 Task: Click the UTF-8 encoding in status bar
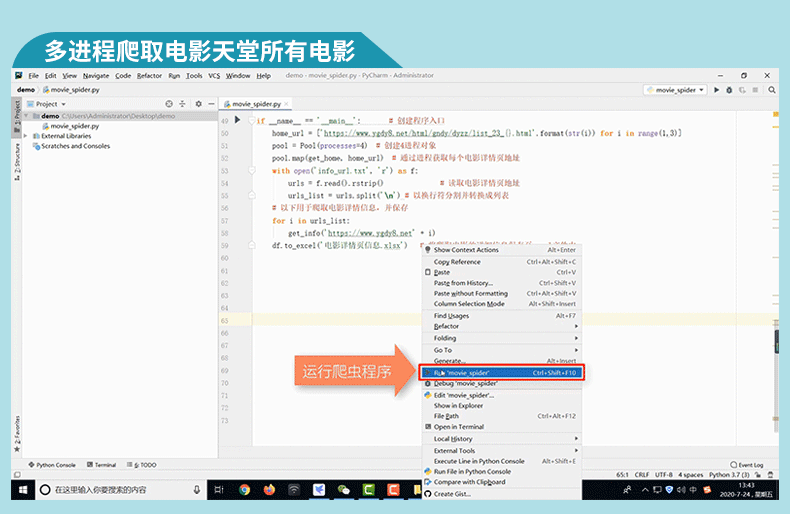664,475
